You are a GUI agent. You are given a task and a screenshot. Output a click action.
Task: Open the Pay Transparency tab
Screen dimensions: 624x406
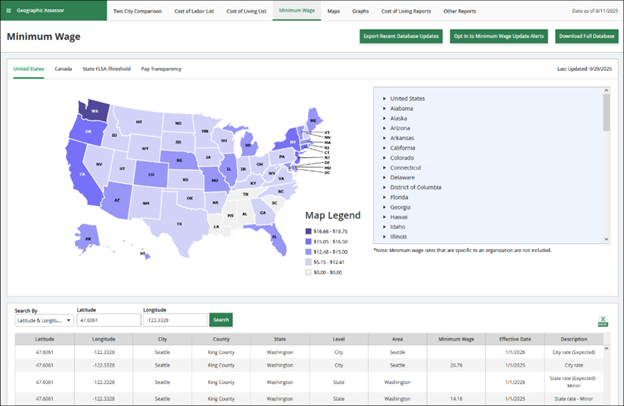(161, 69)
